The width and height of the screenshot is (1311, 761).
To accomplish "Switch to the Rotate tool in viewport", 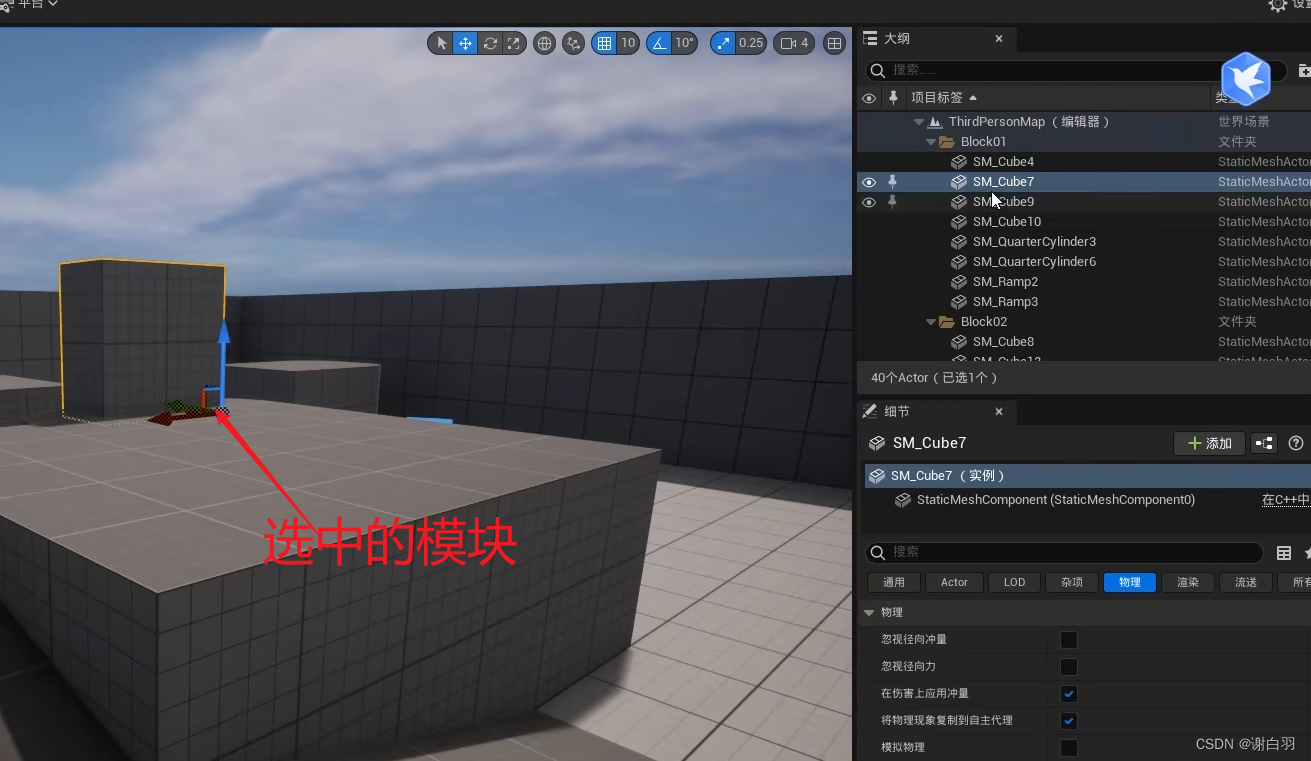I will (x=490, y=43).
